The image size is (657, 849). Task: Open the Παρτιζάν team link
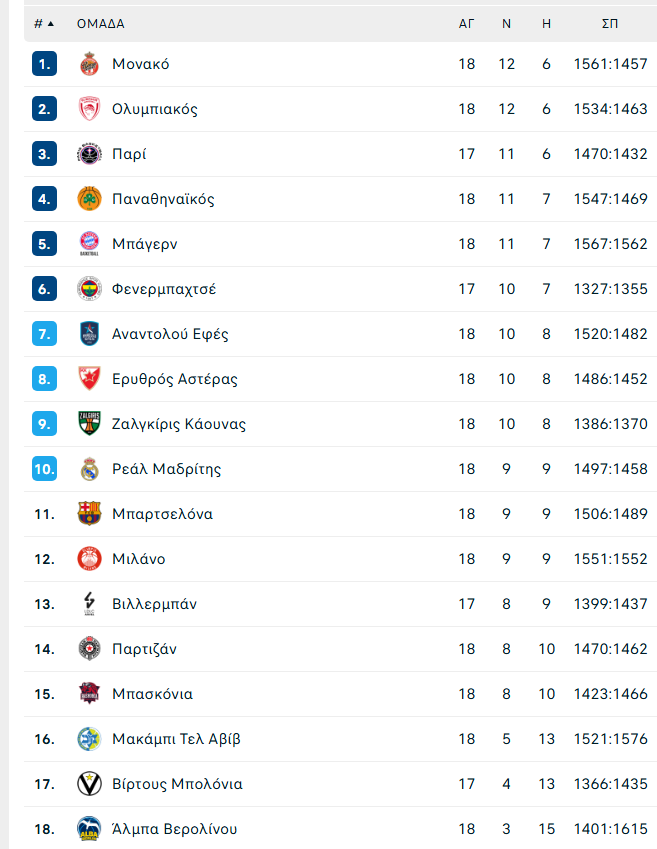145,649
